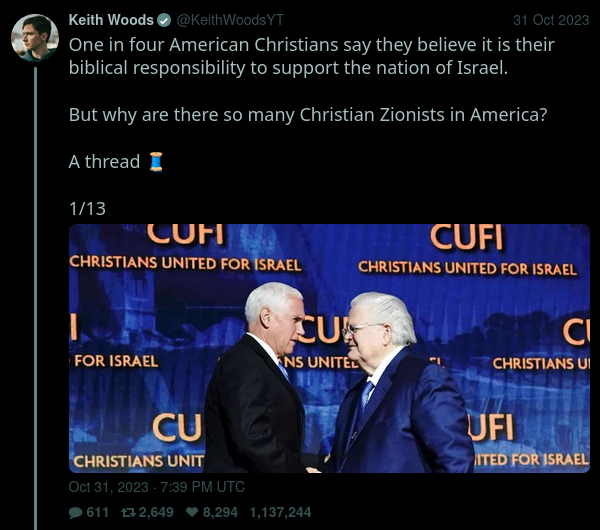Viewport: 600px width, 530px height.
Task: Click the 2,649 retweets count
Action: point(156,512)
